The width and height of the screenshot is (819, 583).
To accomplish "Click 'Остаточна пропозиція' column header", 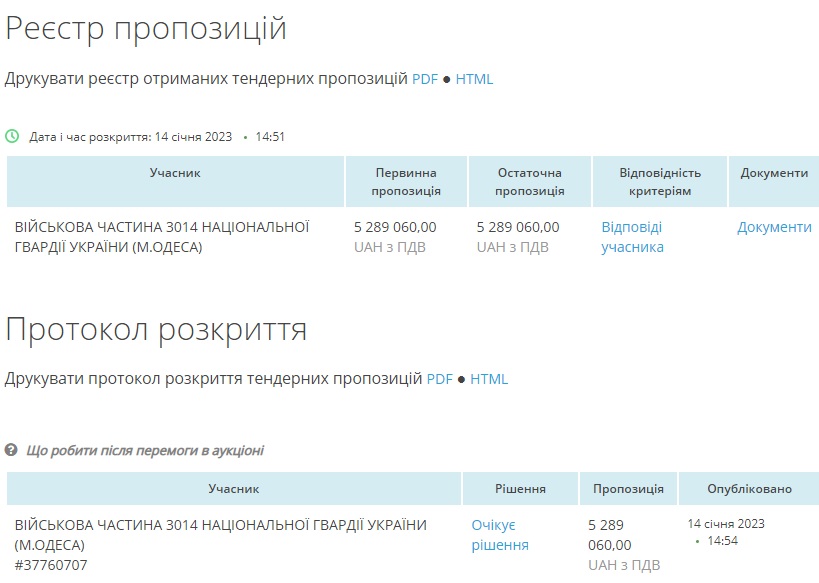I will [x=530, y=182].
